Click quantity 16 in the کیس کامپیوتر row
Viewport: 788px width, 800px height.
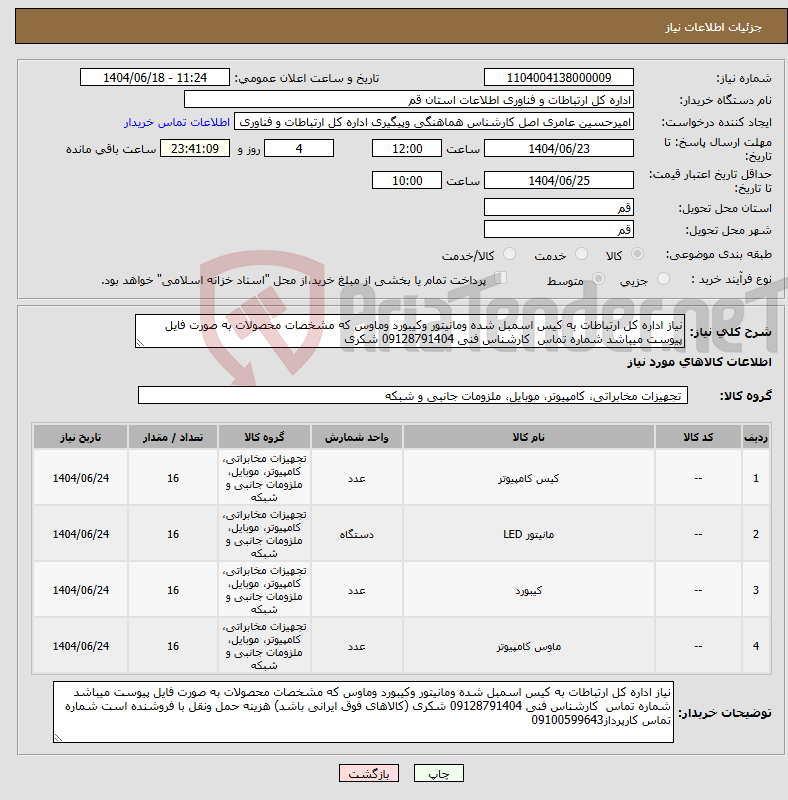point(173,478)
